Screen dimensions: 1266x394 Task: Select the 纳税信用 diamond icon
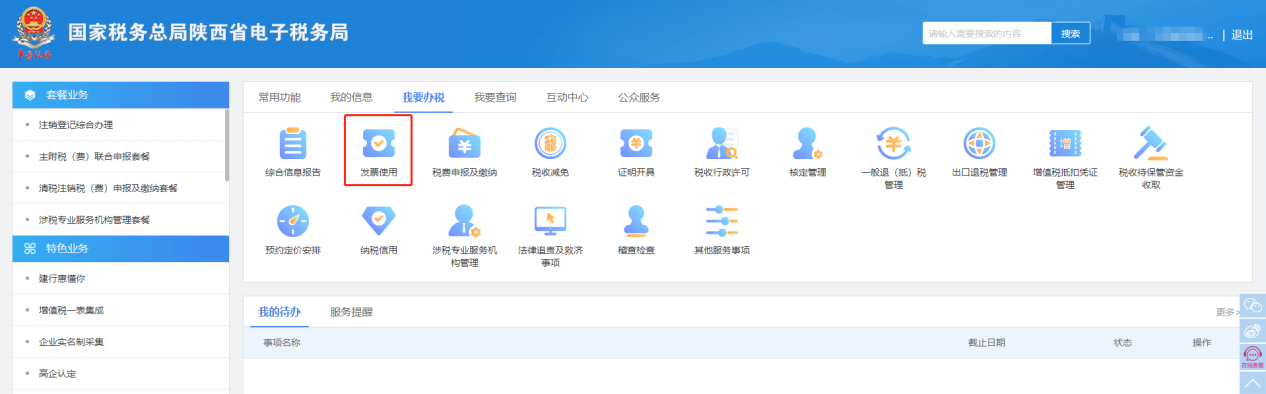pos(378,221)
